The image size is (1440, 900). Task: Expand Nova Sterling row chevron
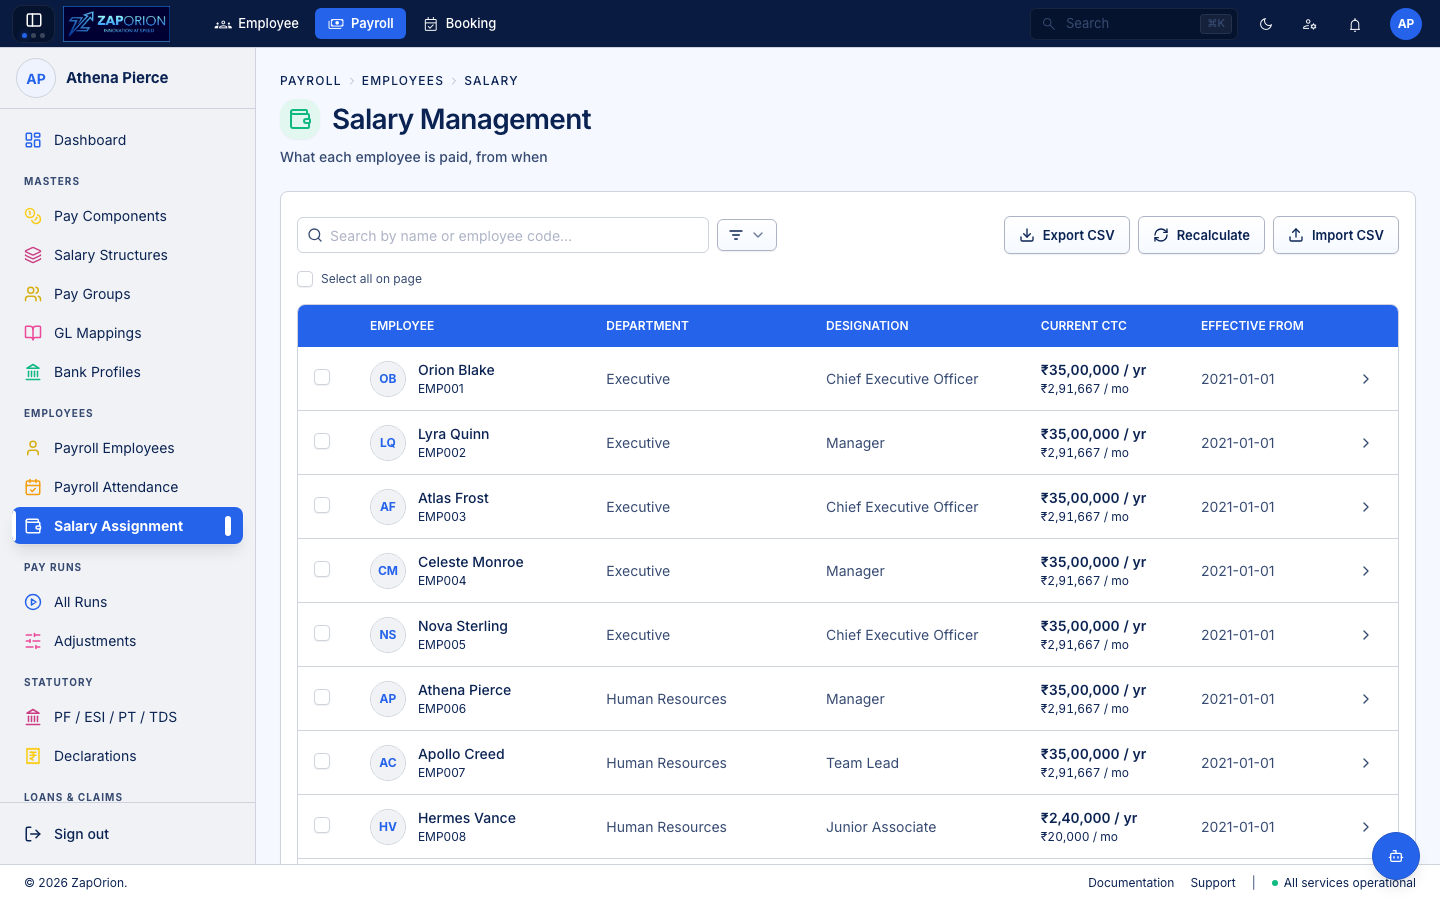coord(1366,635)
